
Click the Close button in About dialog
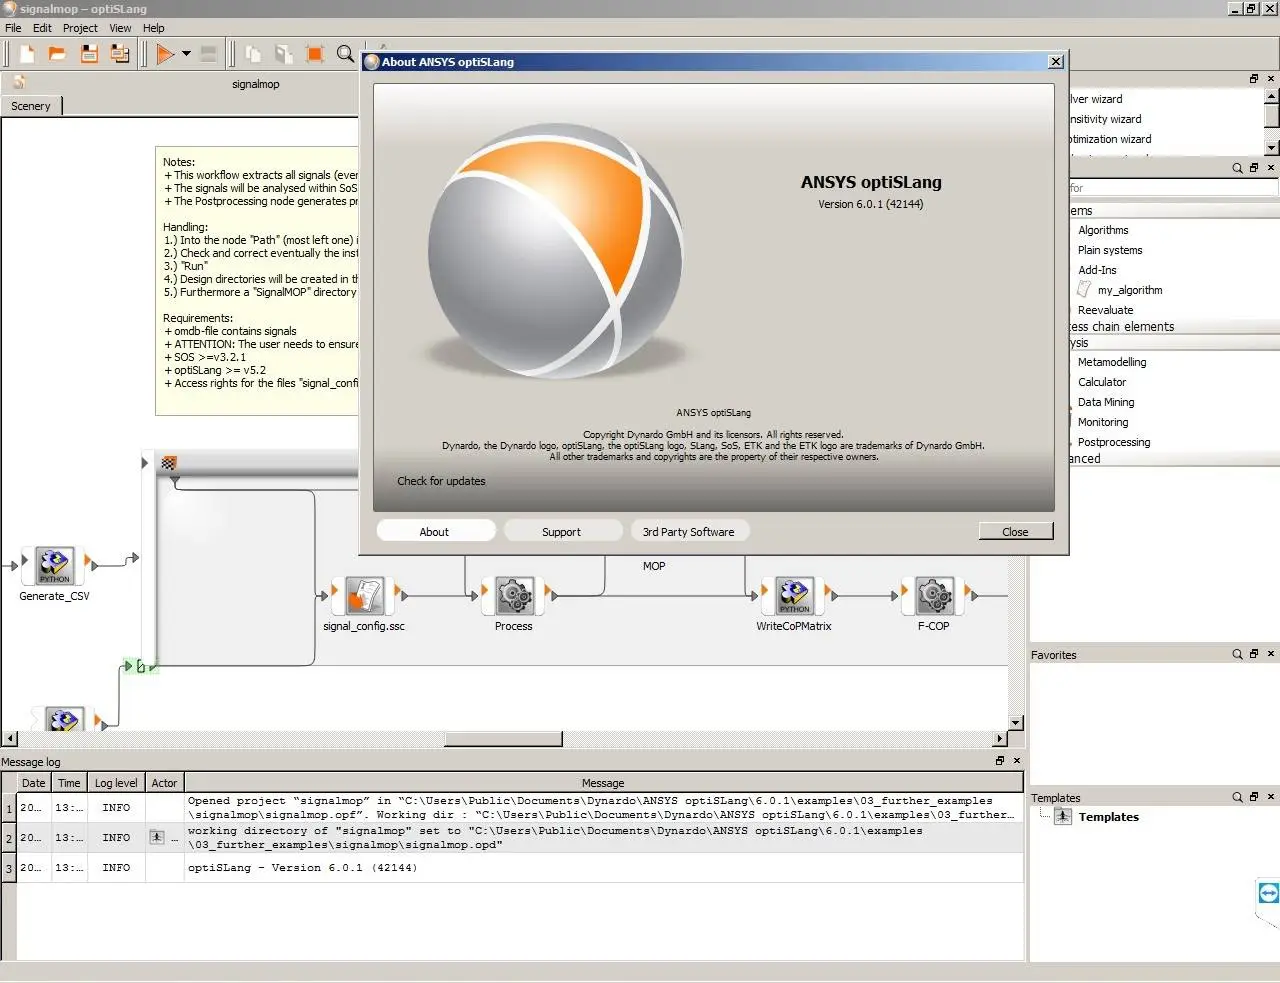[x=1015, y=532]
